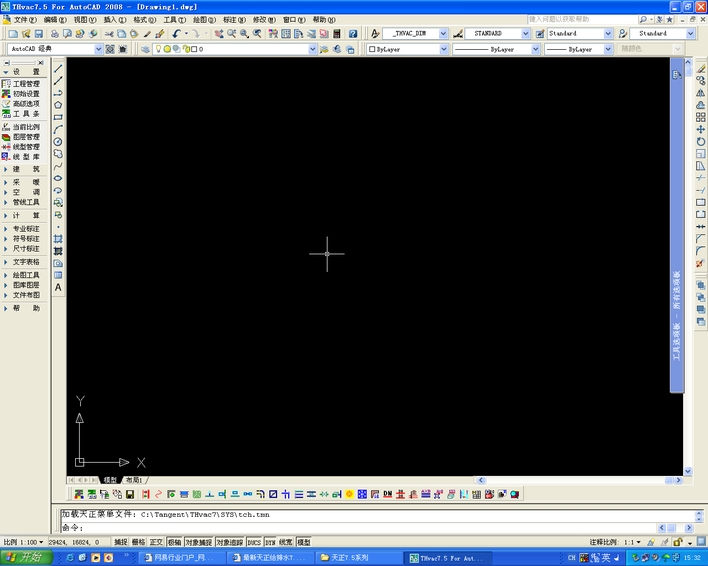This screenshot has height=566, width=708.
Task: Select the Erase tool in modify toolbar
Action: 700,69
